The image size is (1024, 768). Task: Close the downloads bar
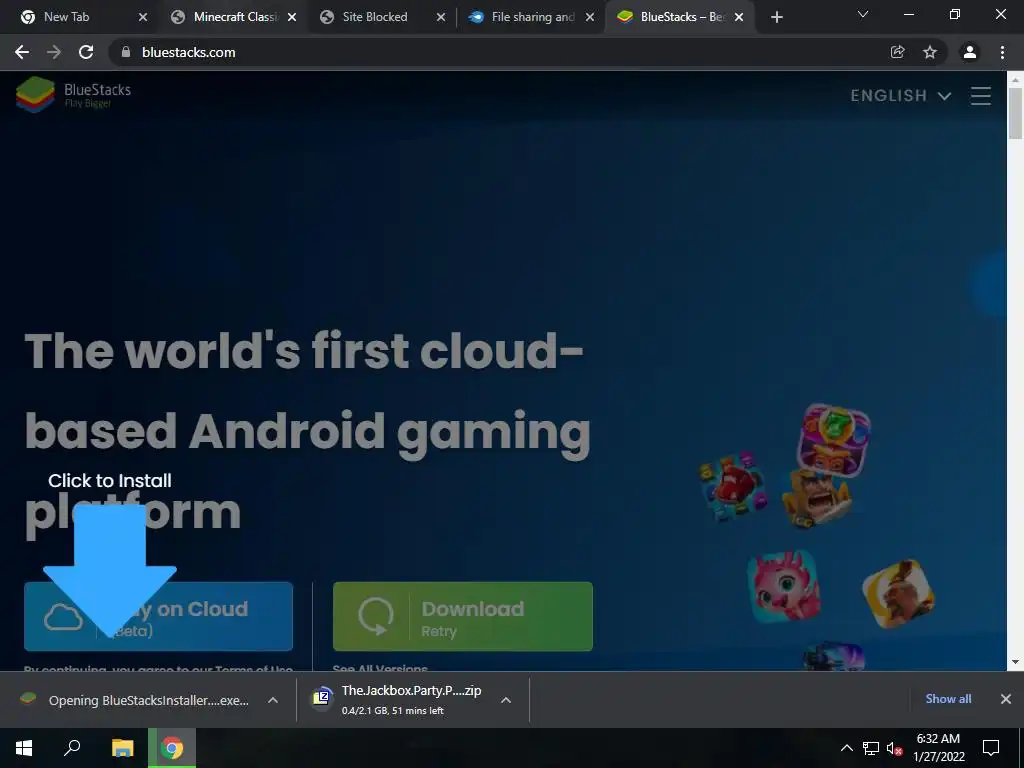pyautogui.click(x=1006, y=699)
